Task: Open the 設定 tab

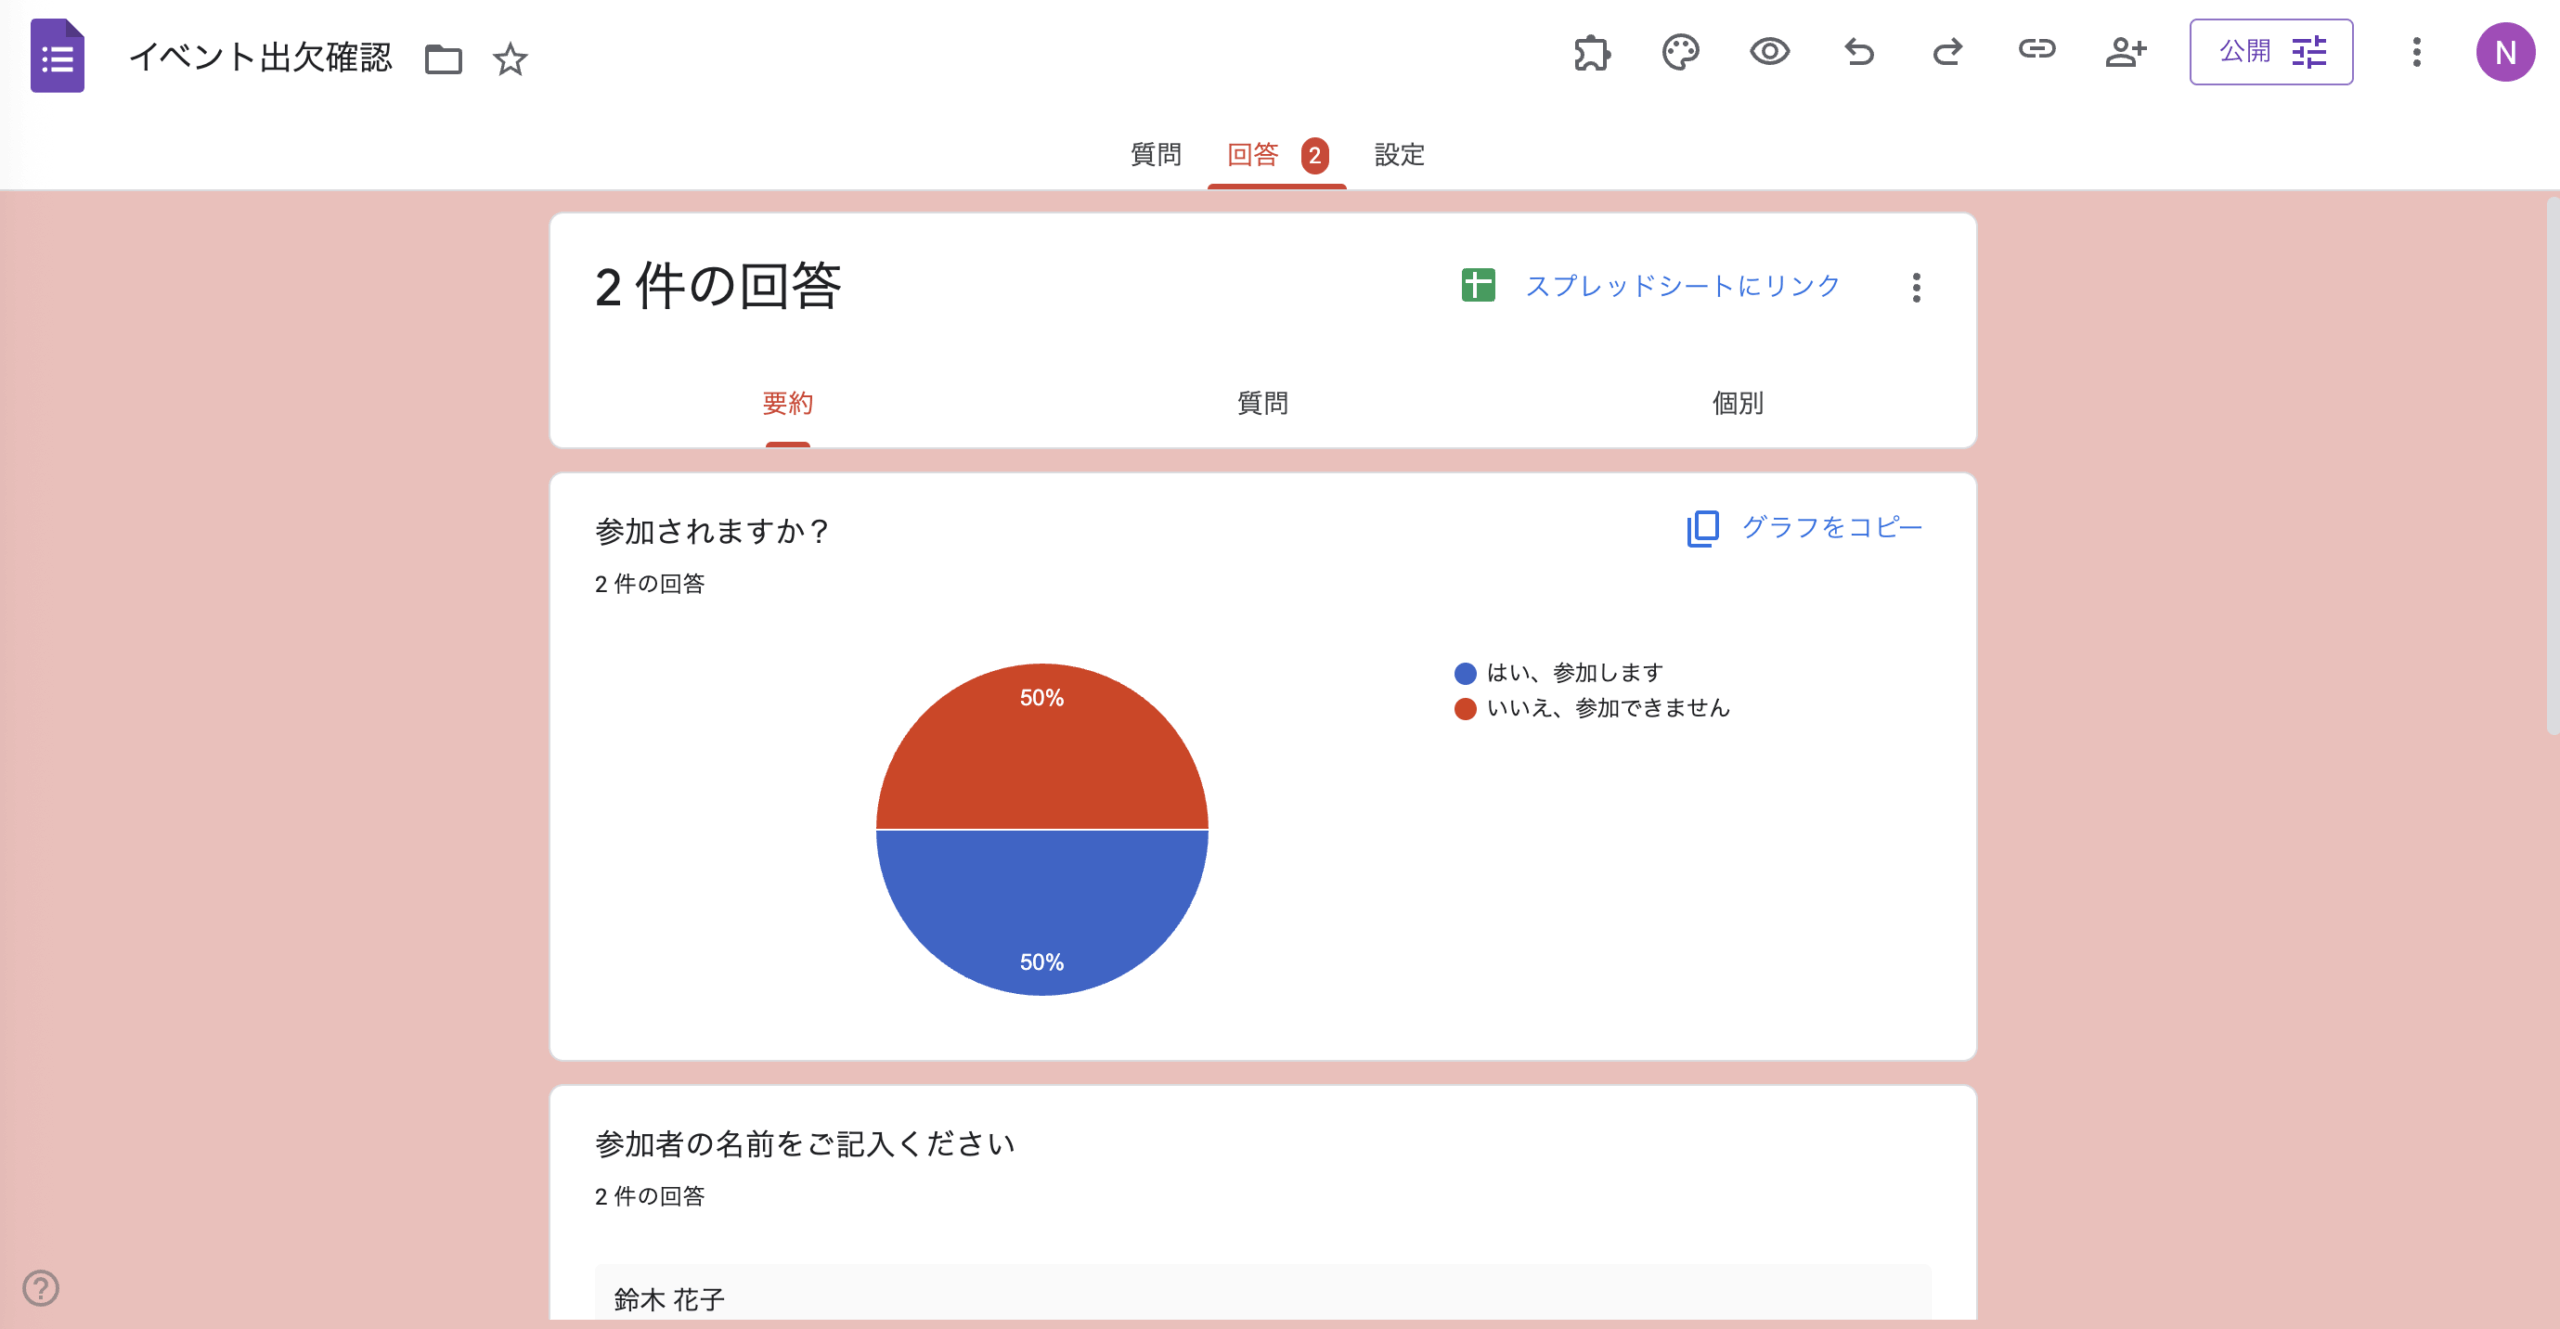Action: pos(1399,155)
